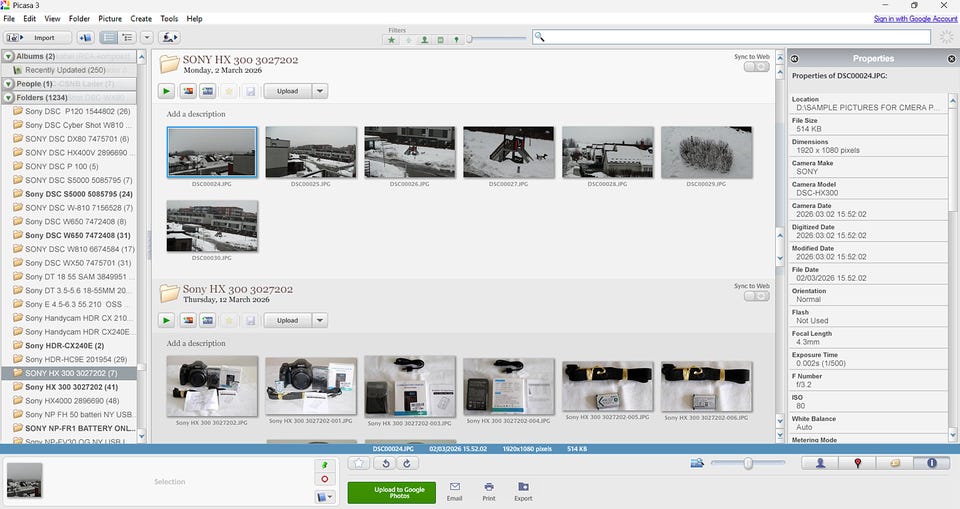Switch to flat folder list view
Viewport: 960px width, 509px height.
click(x=109, y=37)
